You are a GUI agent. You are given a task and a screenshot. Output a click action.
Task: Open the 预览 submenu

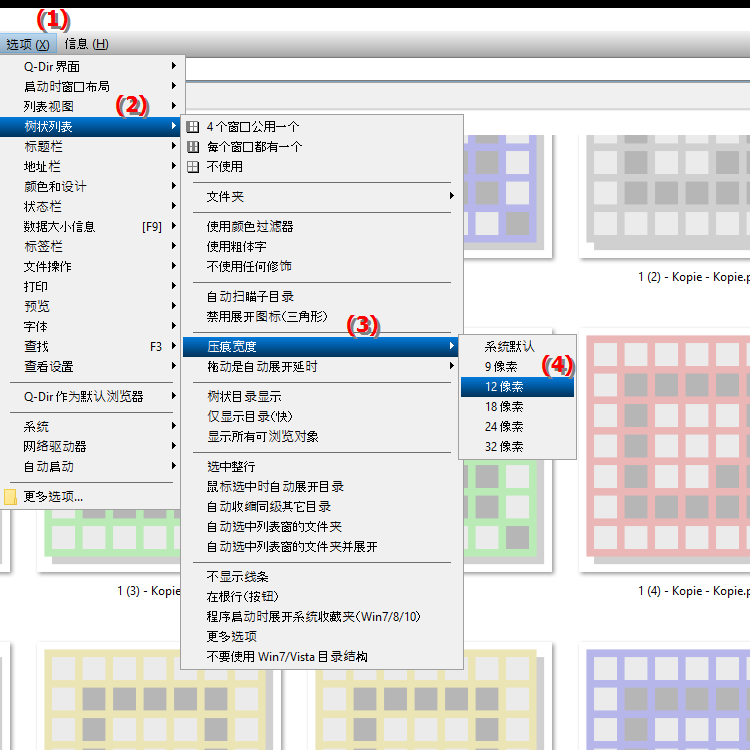(90, 307)
